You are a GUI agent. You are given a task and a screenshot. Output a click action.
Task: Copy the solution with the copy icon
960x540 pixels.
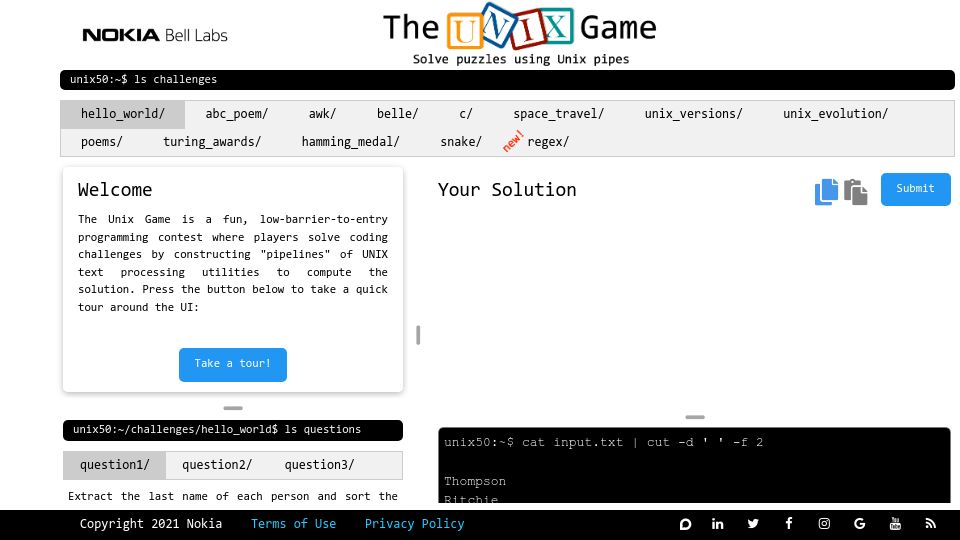pyautogui.click(x=826, y=192)
